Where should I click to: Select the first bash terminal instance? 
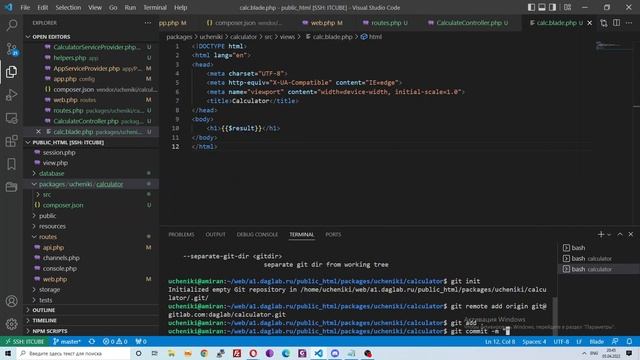click(578, 248)
